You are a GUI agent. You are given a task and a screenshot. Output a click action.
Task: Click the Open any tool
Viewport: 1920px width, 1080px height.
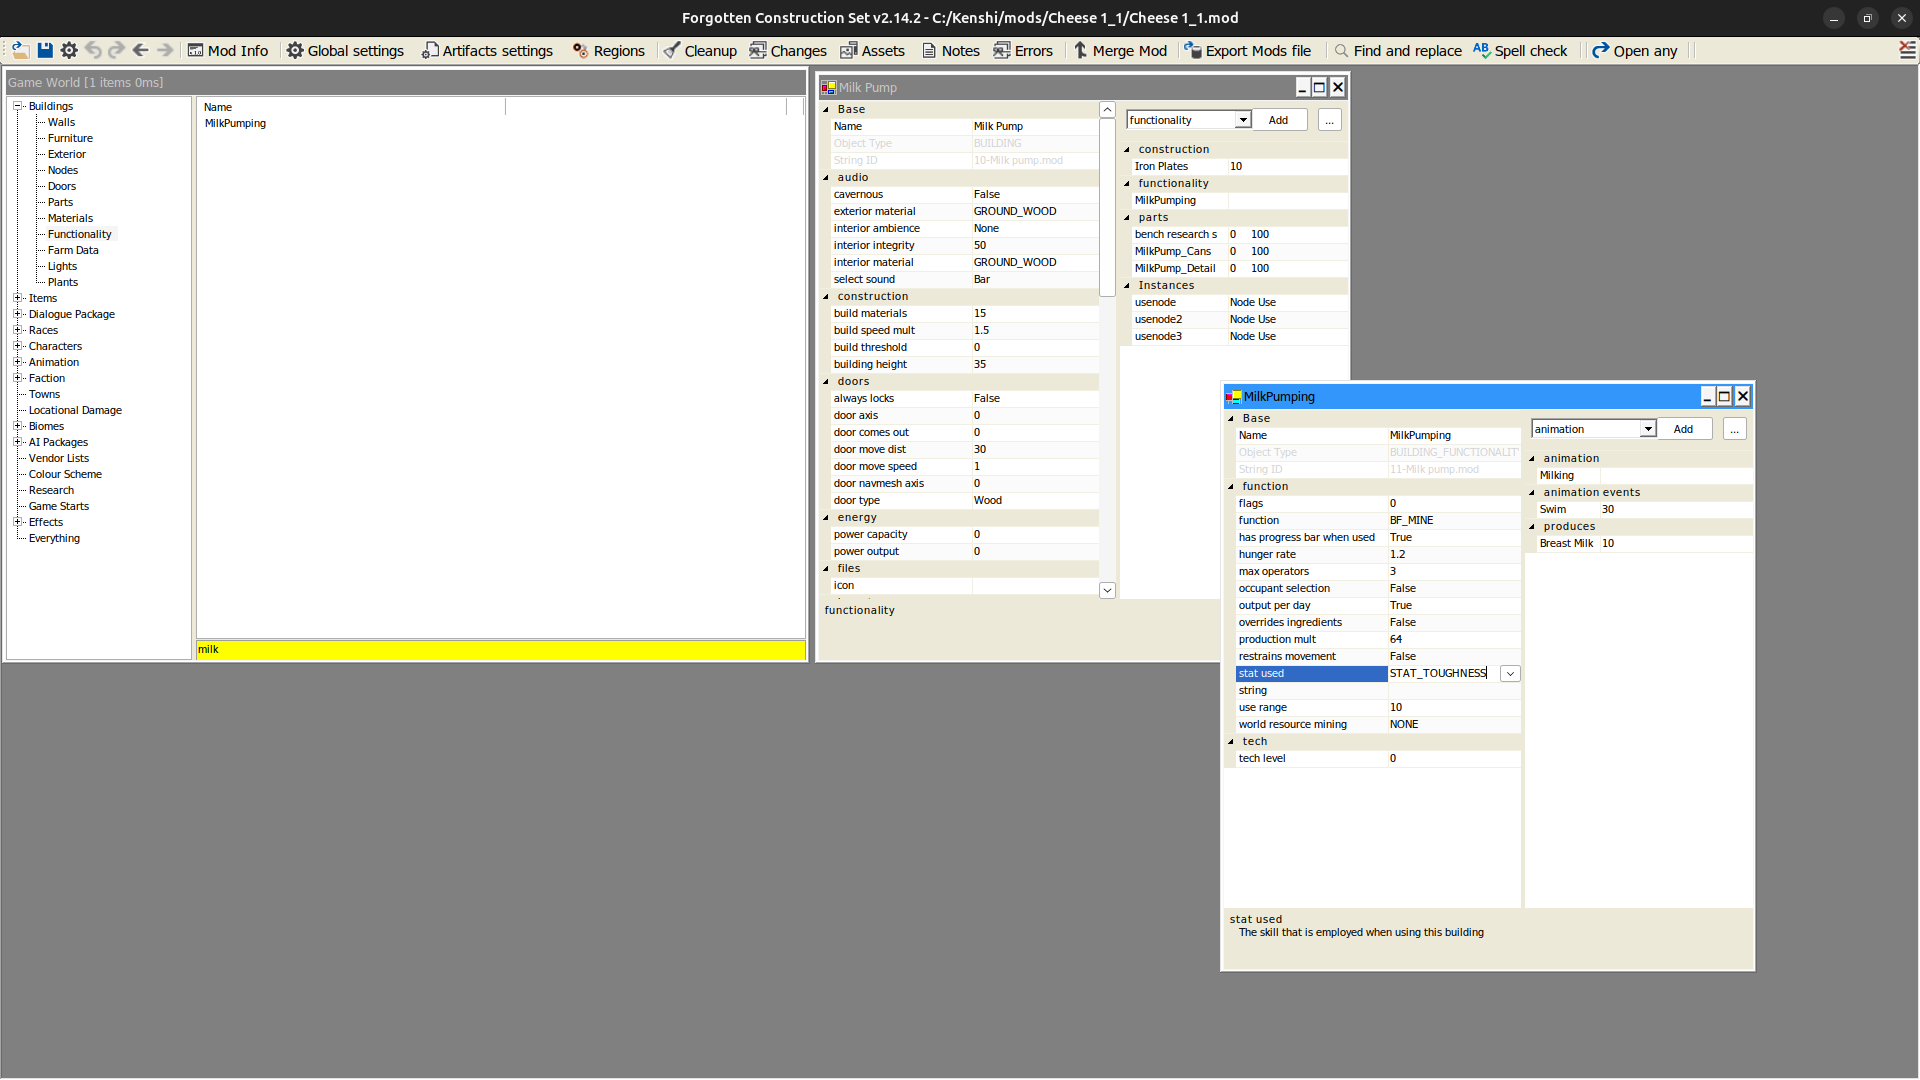[x=1635, y=50]
